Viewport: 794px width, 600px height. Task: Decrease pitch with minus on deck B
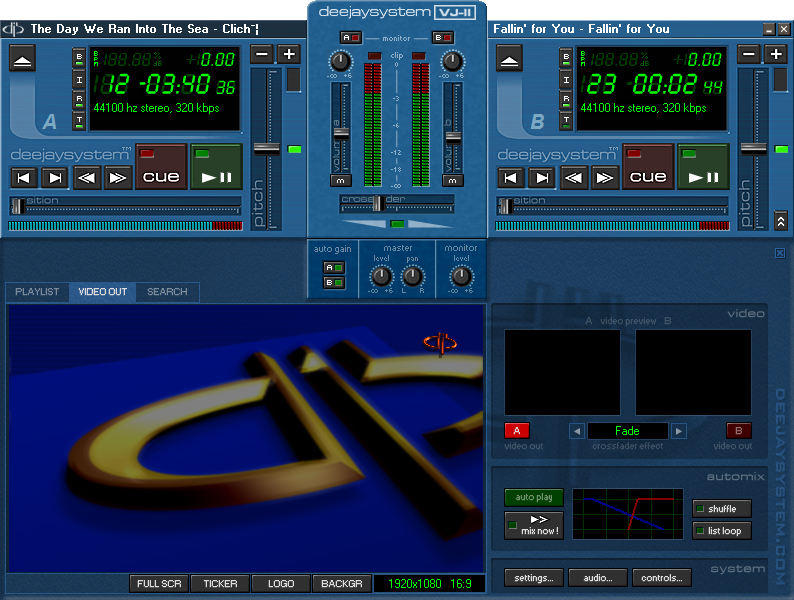point(749,54)
